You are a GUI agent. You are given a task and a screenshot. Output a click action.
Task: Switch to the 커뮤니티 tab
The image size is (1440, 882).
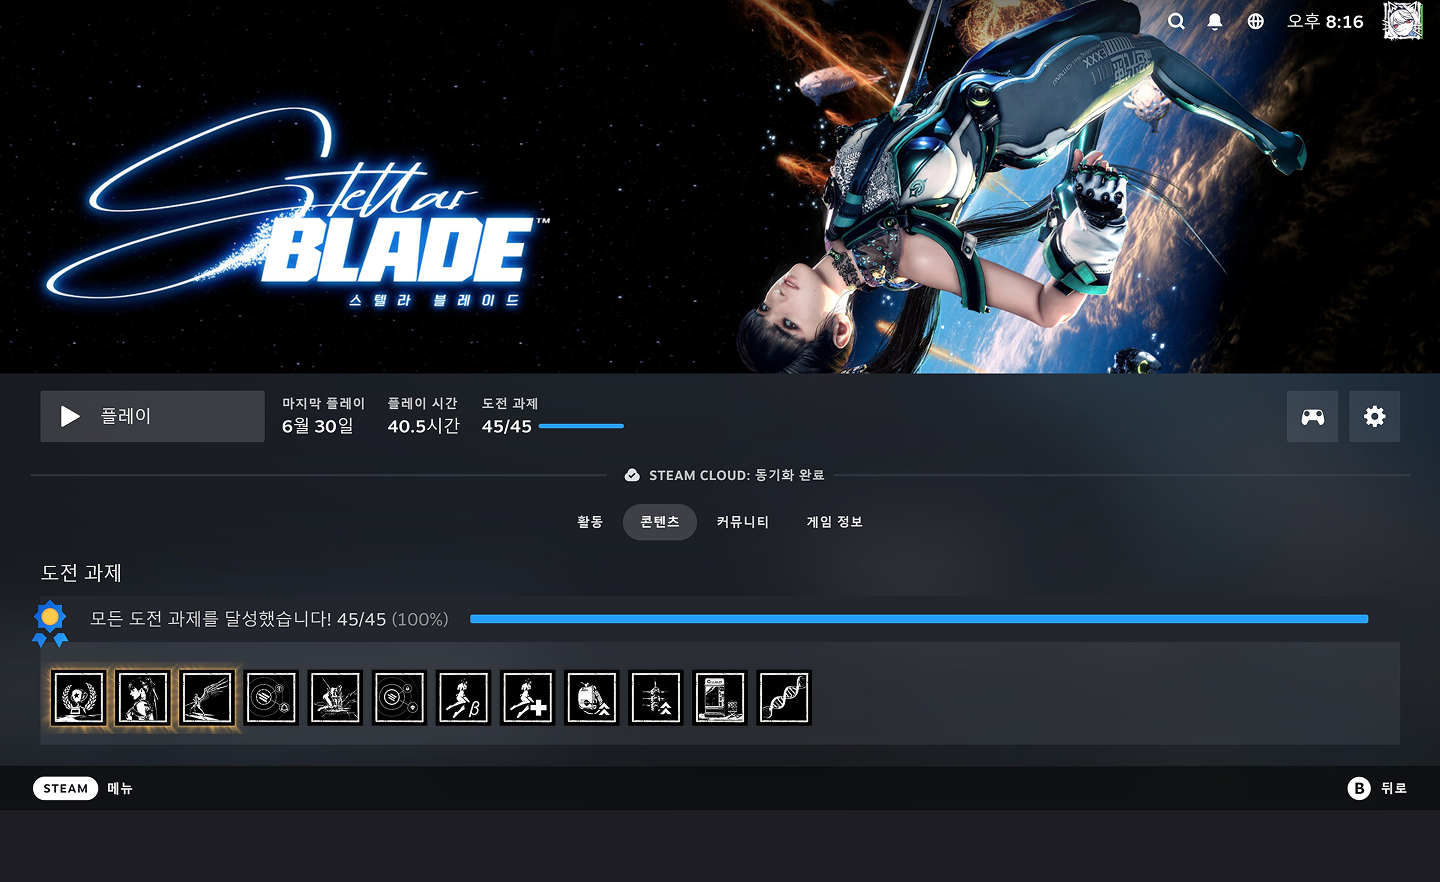(743, 522)
